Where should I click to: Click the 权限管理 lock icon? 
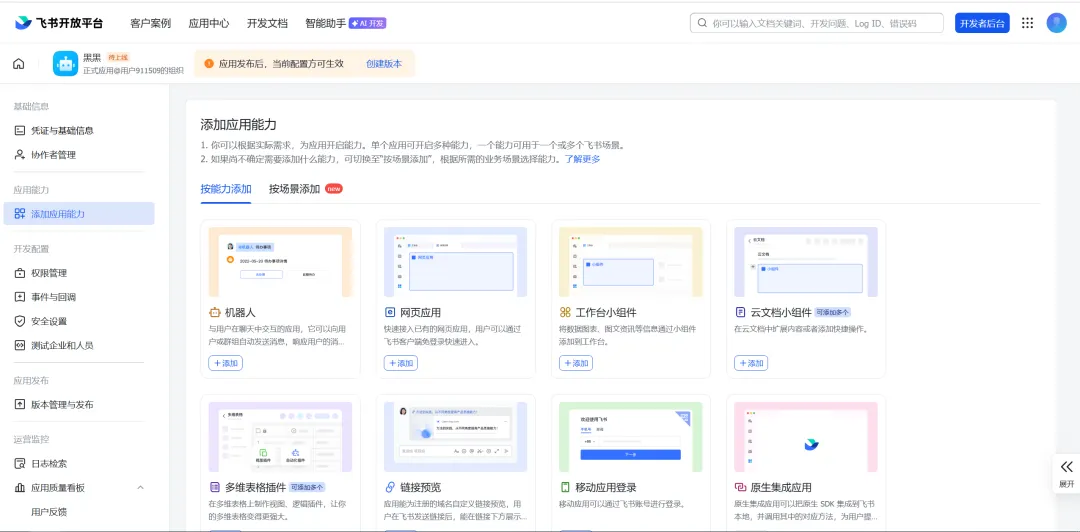coord(20,273)
